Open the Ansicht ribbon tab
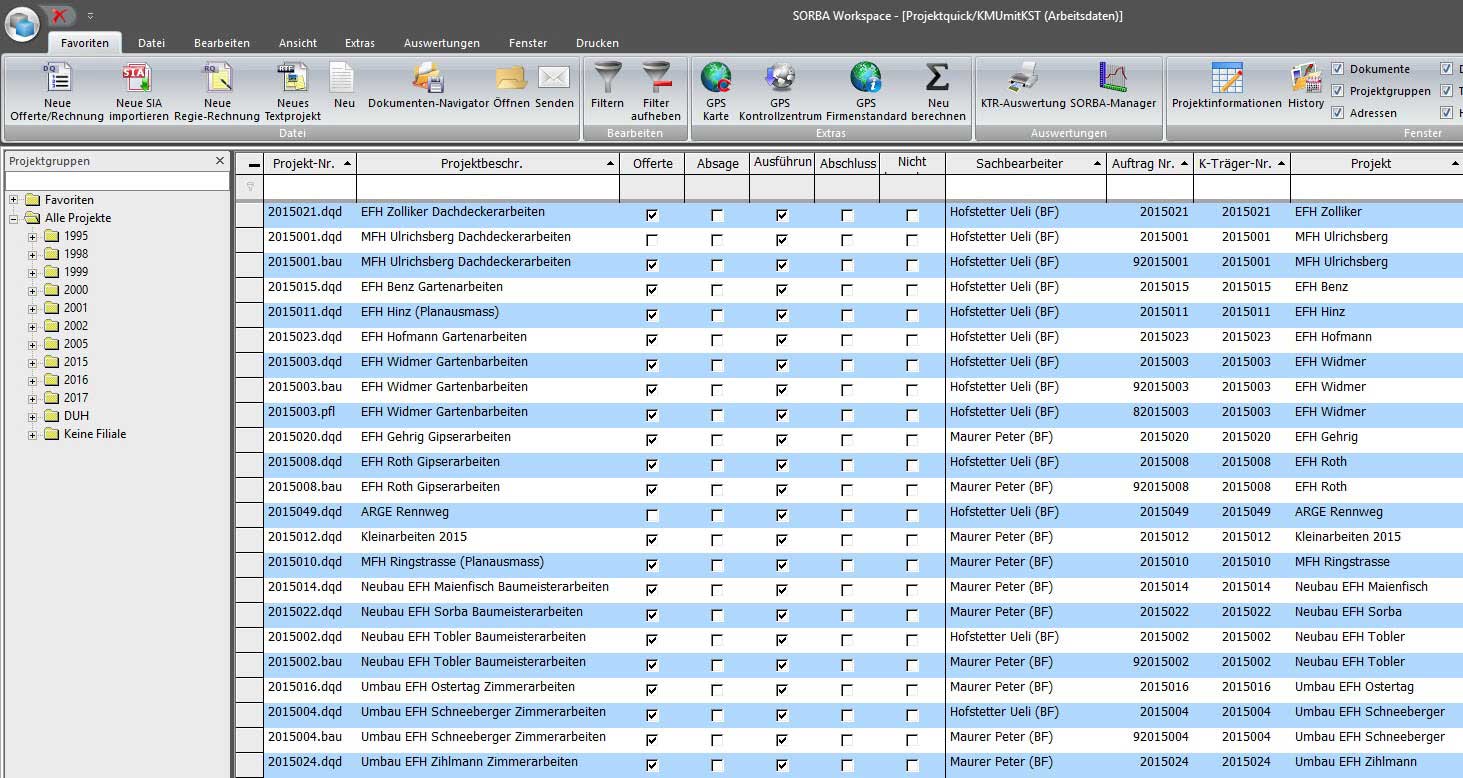The height and width of the screenshot is (778, 1463). (298, 43)
